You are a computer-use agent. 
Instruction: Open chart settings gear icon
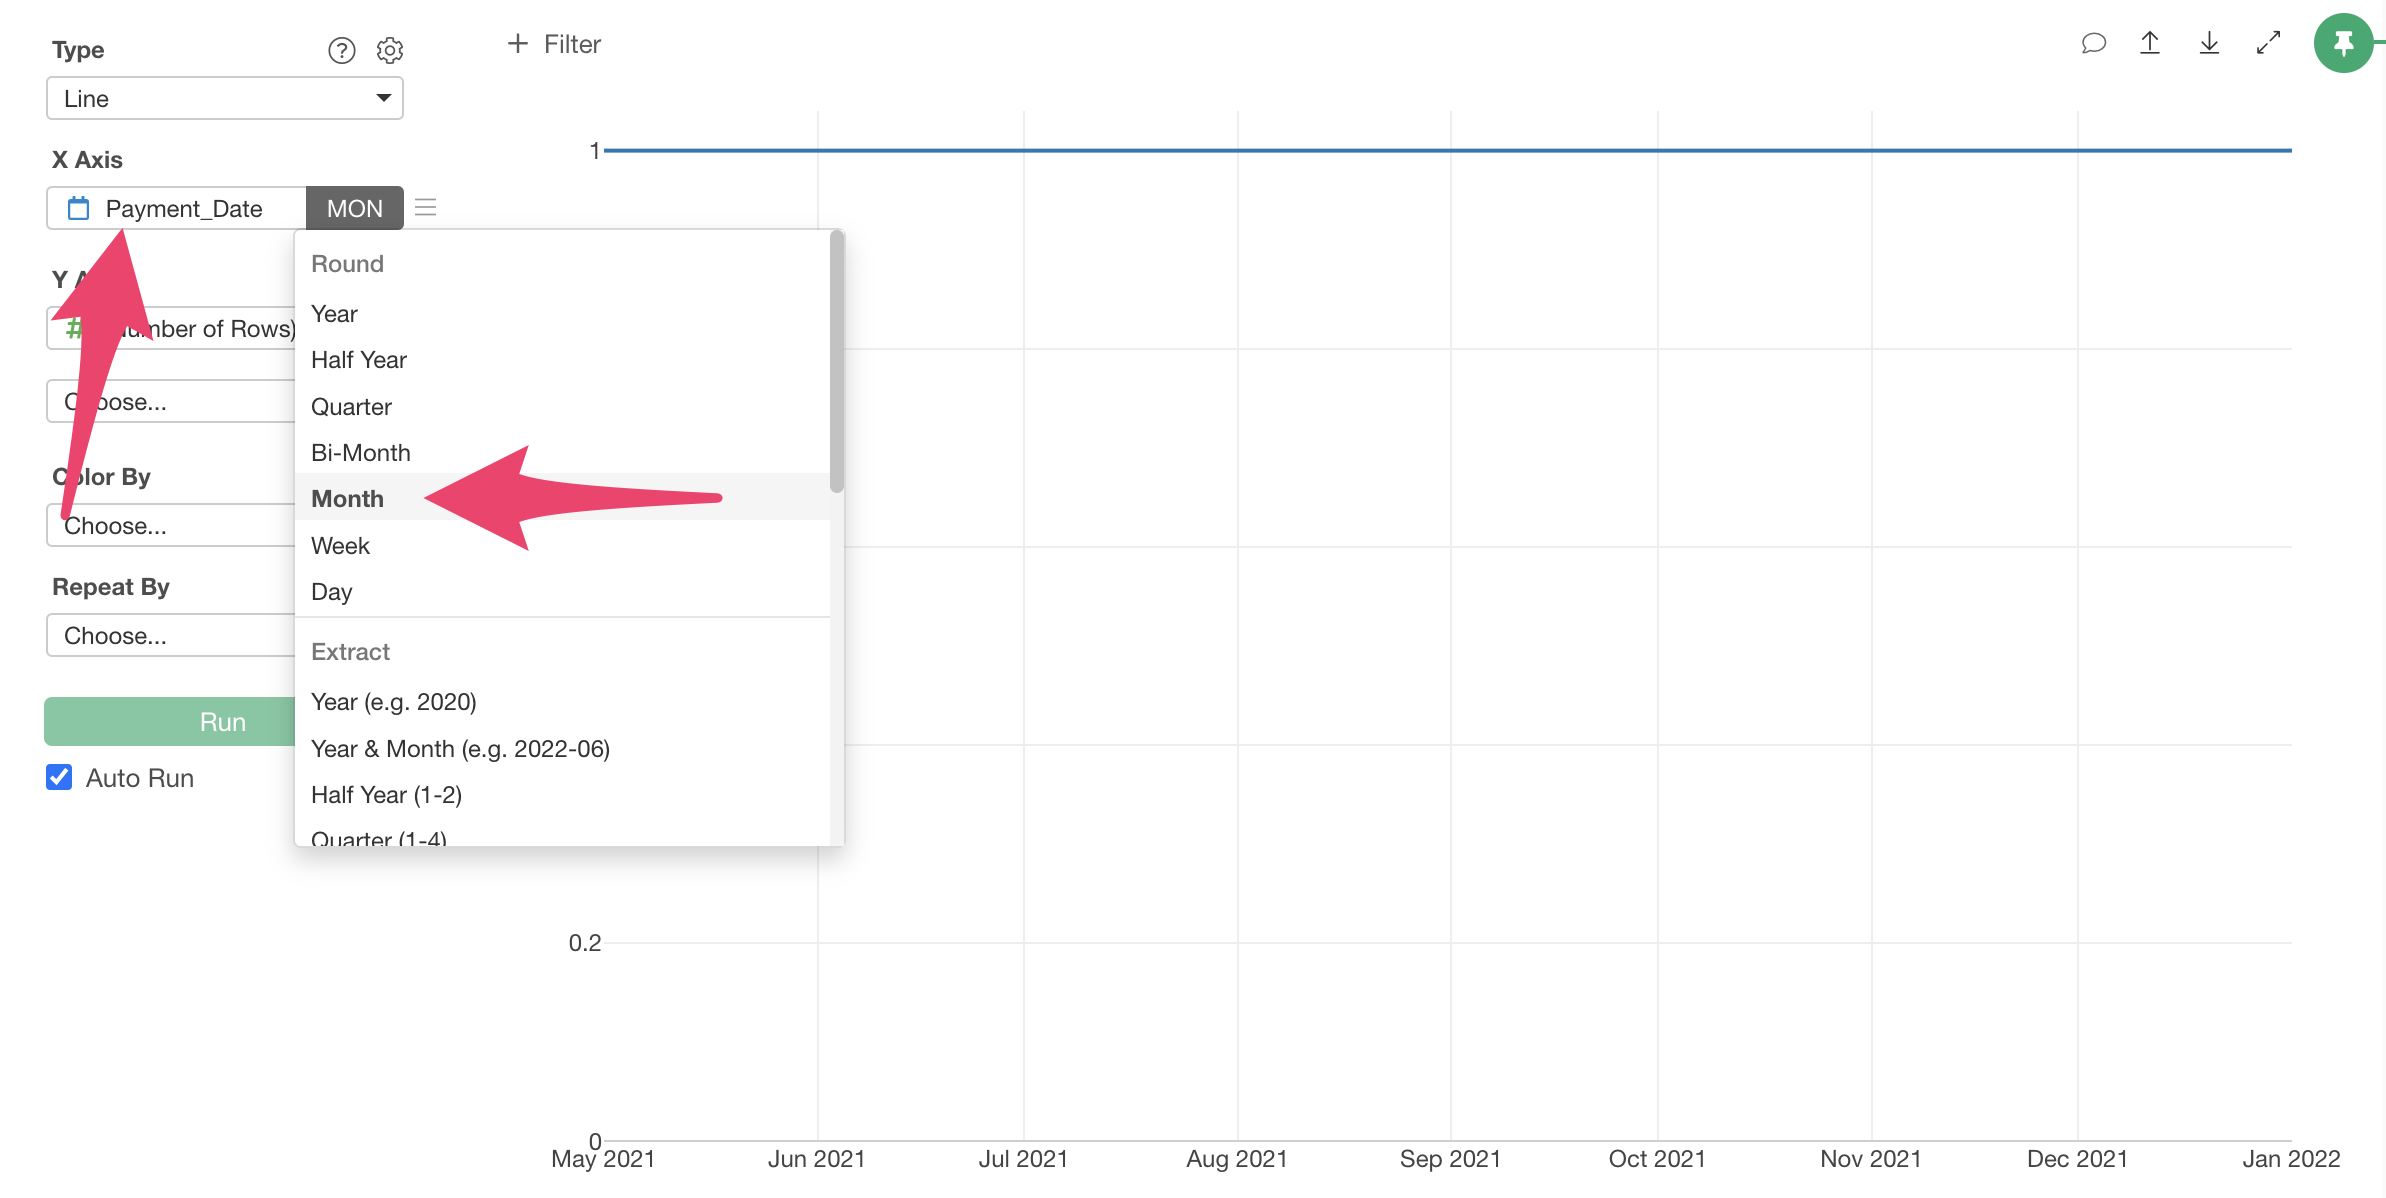390,50
